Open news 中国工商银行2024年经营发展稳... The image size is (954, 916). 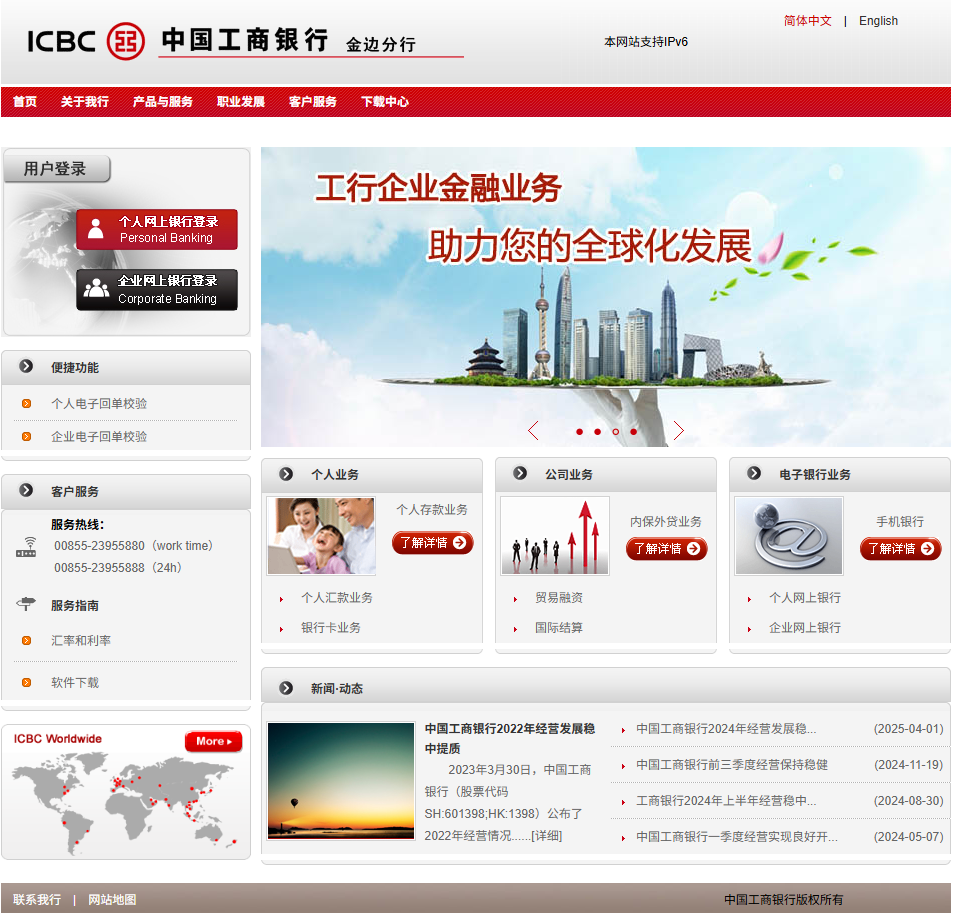727,729
